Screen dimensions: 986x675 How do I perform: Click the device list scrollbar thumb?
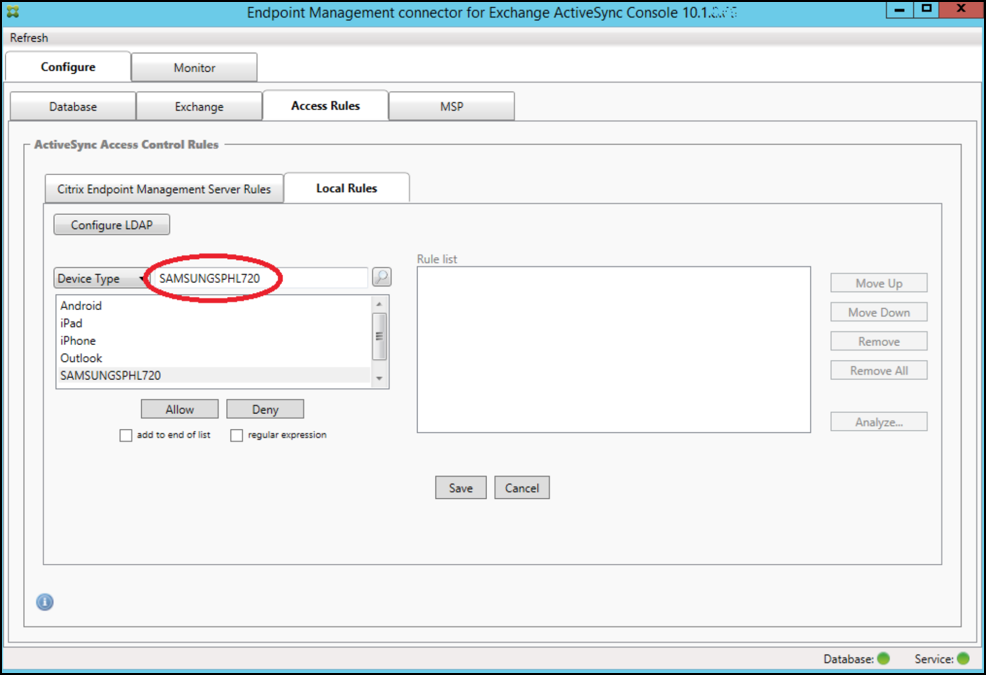(379, 336)
